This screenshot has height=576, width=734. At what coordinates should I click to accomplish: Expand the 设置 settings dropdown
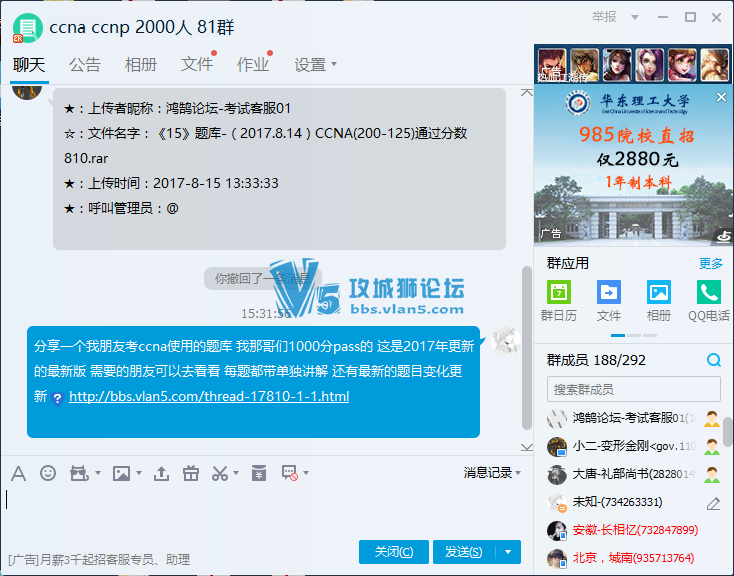[x=316, y=65]
